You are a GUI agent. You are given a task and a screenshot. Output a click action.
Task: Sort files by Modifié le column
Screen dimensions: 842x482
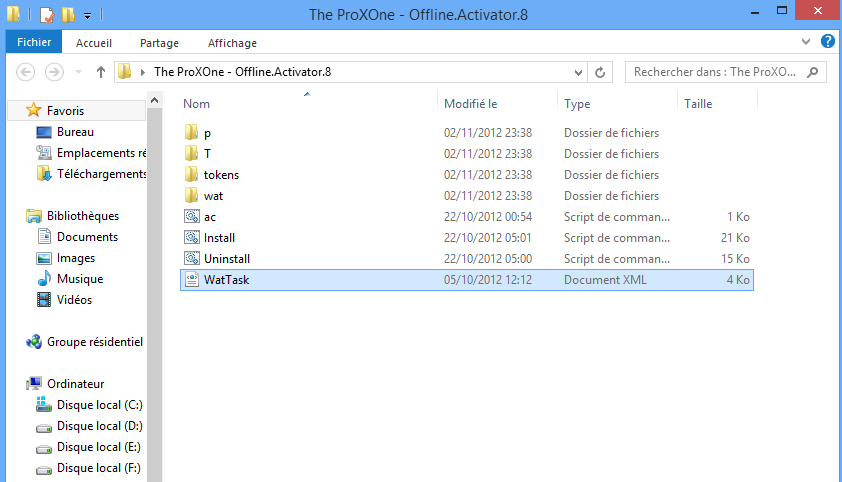click(470, 104)
